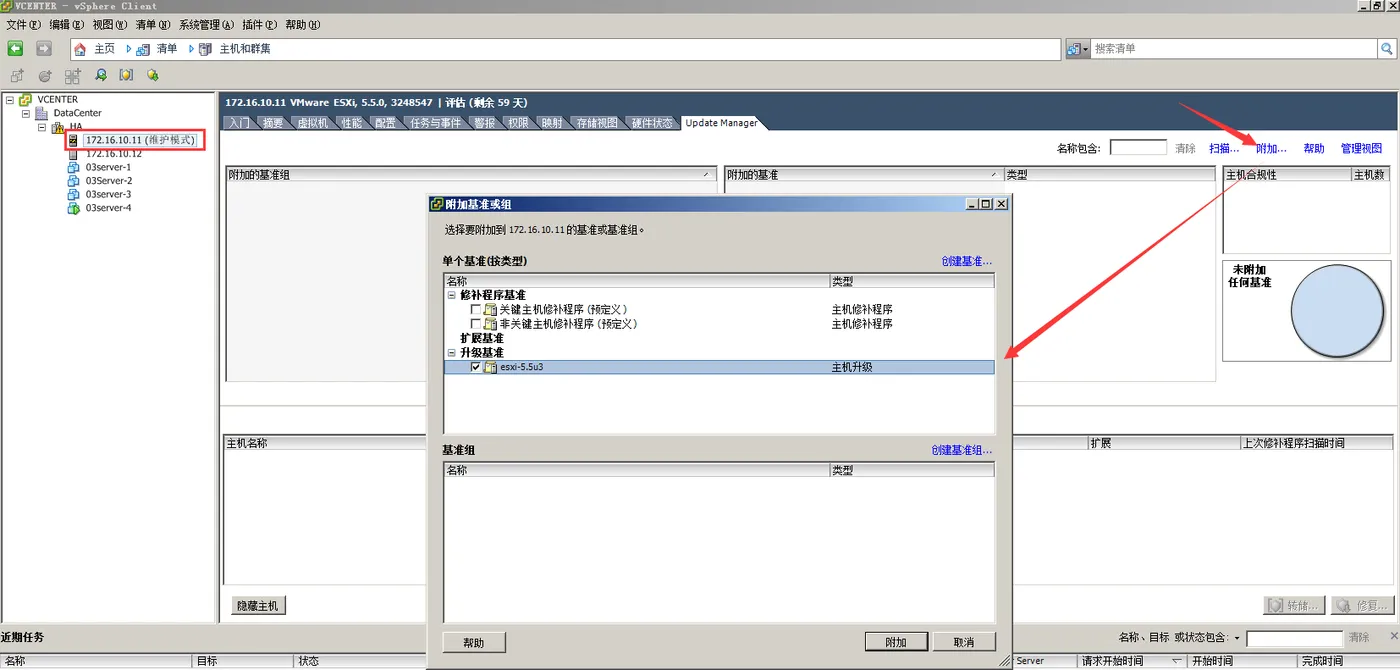Click the VM icon beside 03server-3
The image size is (1400, 670).
click(73, 195)
